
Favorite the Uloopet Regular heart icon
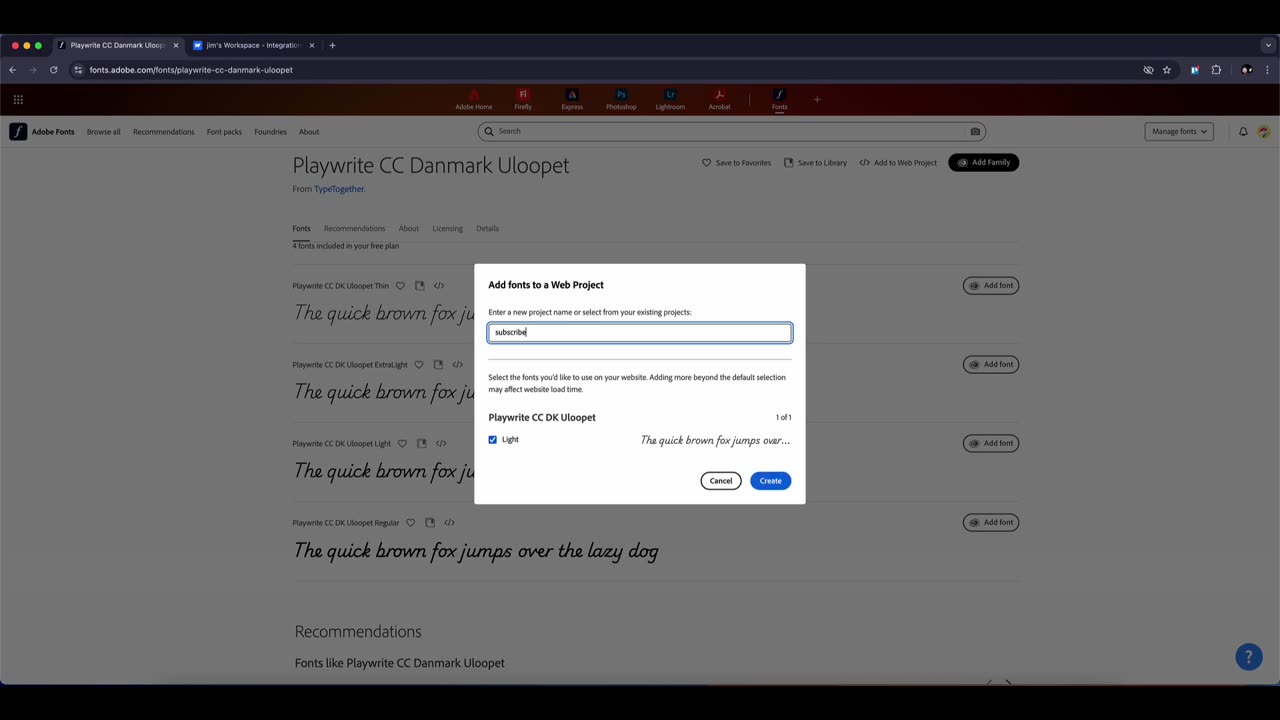(411, 523)
